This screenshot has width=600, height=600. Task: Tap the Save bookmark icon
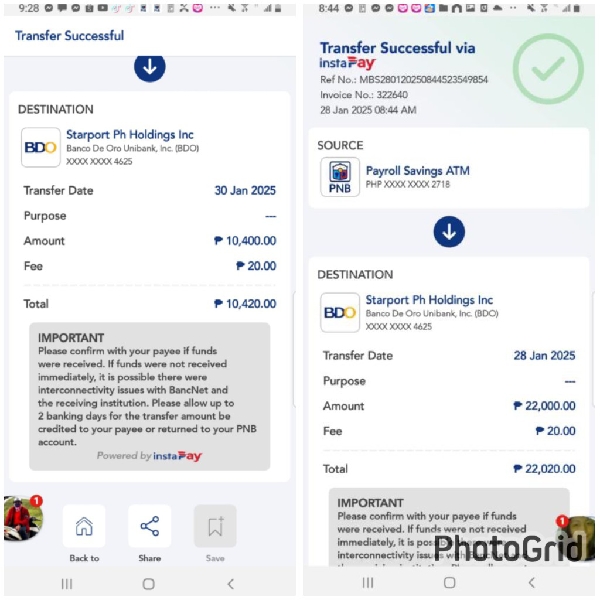point(215,526)
